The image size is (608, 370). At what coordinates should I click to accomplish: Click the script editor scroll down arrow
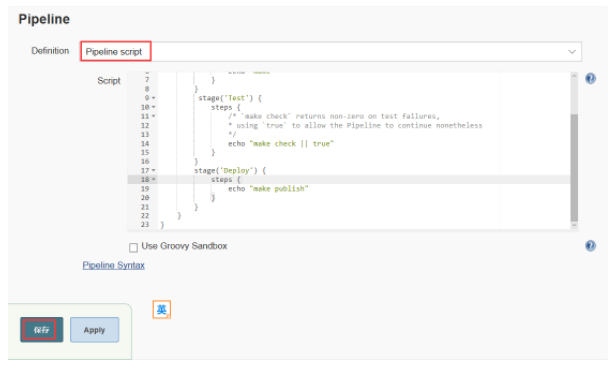click(574, 225)
